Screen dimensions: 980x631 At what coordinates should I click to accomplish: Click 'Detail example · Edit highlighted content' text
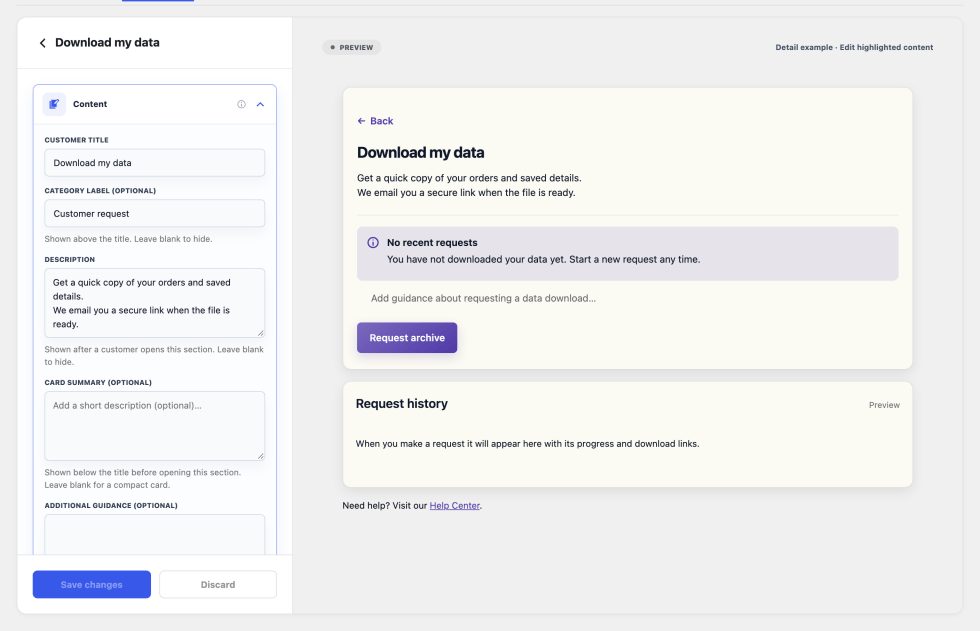854,47
